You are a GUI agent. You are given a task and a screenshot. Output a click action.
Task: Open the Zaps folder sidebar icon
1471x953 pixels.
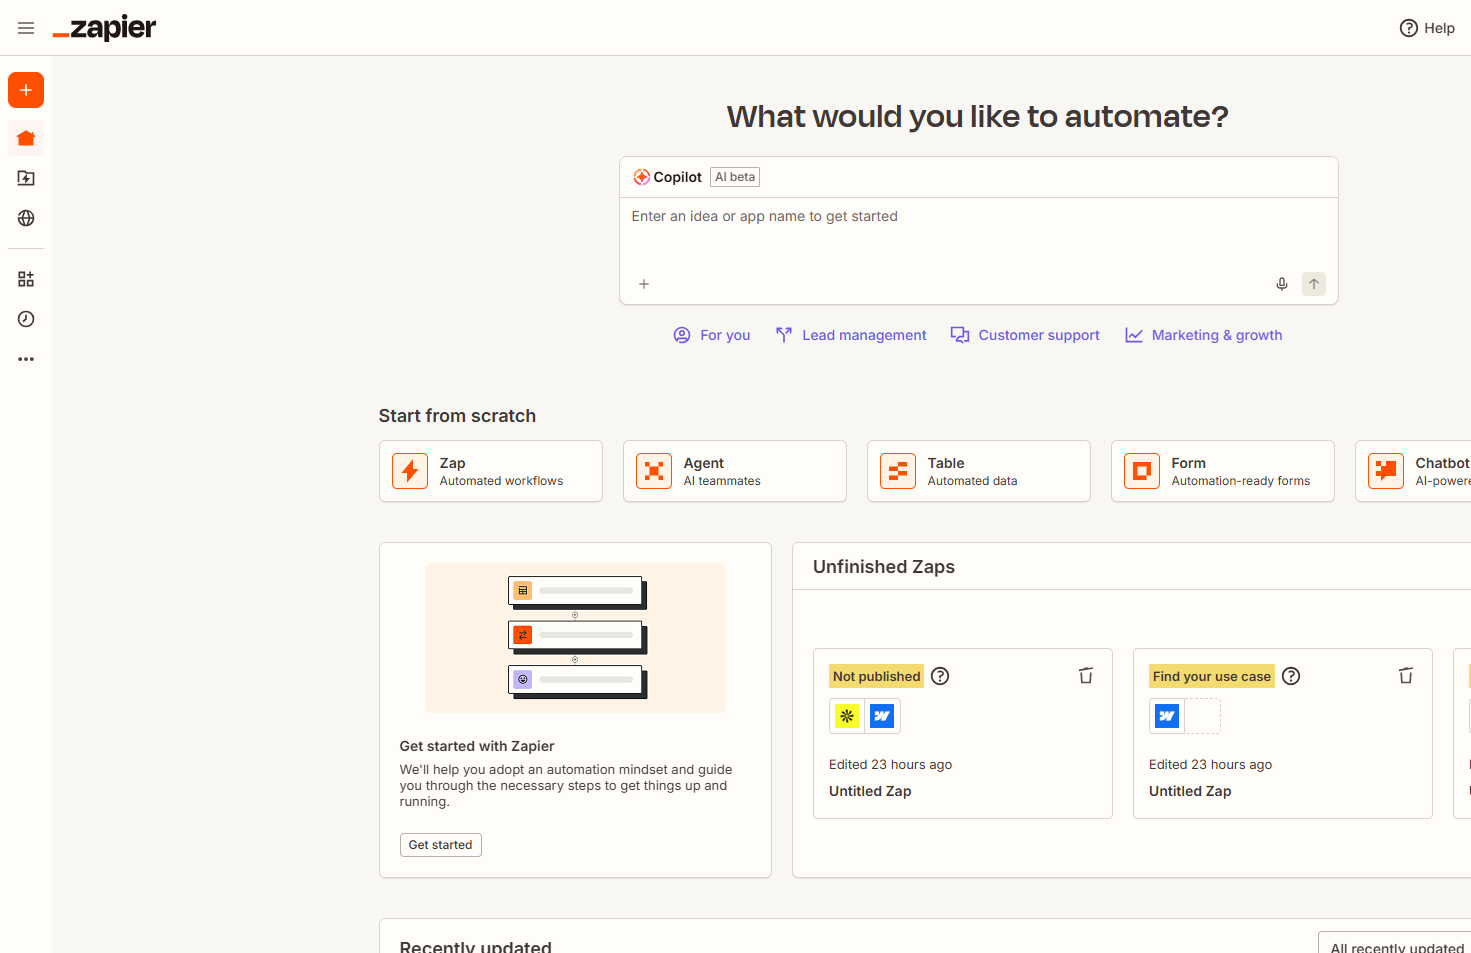point(26,178)
